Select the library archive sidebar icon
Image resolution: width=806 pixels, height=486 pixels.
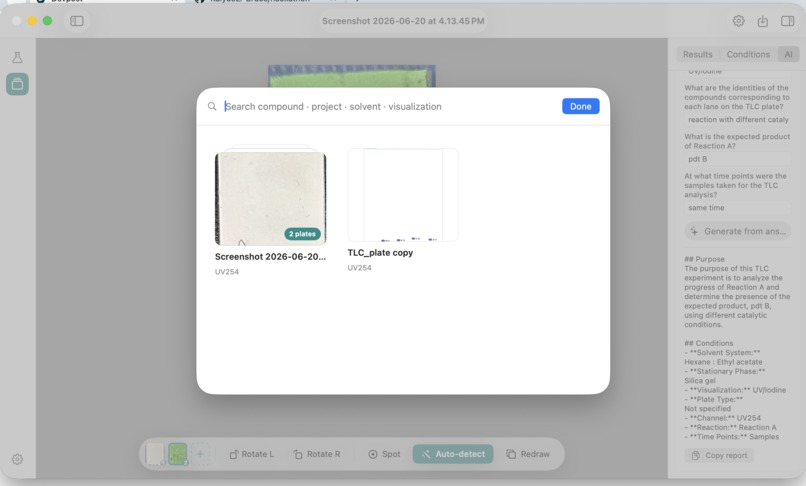click(x=17, y=84)
